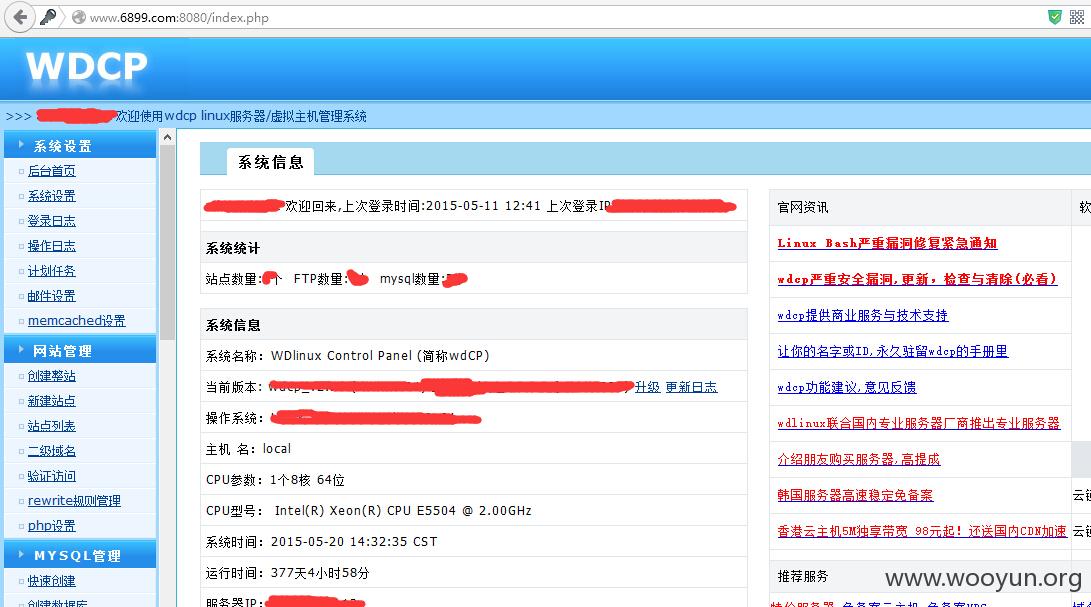Screen dimensions: 1091x607
Task: Open 快速创建 under MYSQL管理
Action: tap(51, 581)
